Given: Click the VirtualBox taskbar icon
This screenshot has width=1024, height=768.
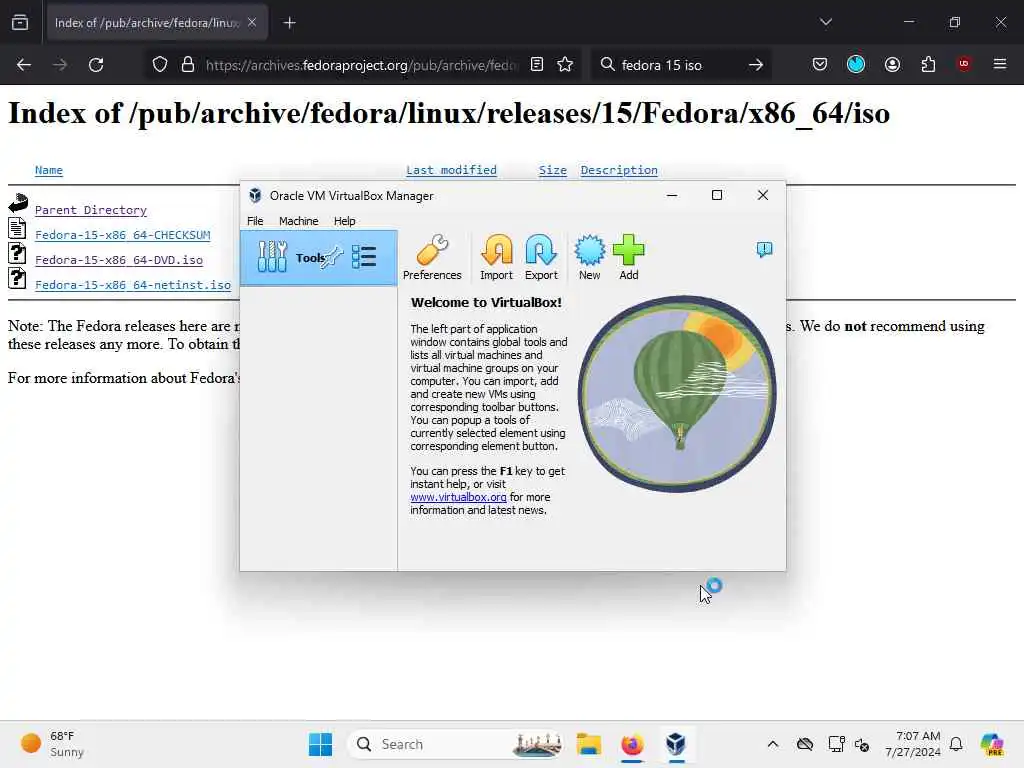Looking at the screenshot, I should coord(676,744).
